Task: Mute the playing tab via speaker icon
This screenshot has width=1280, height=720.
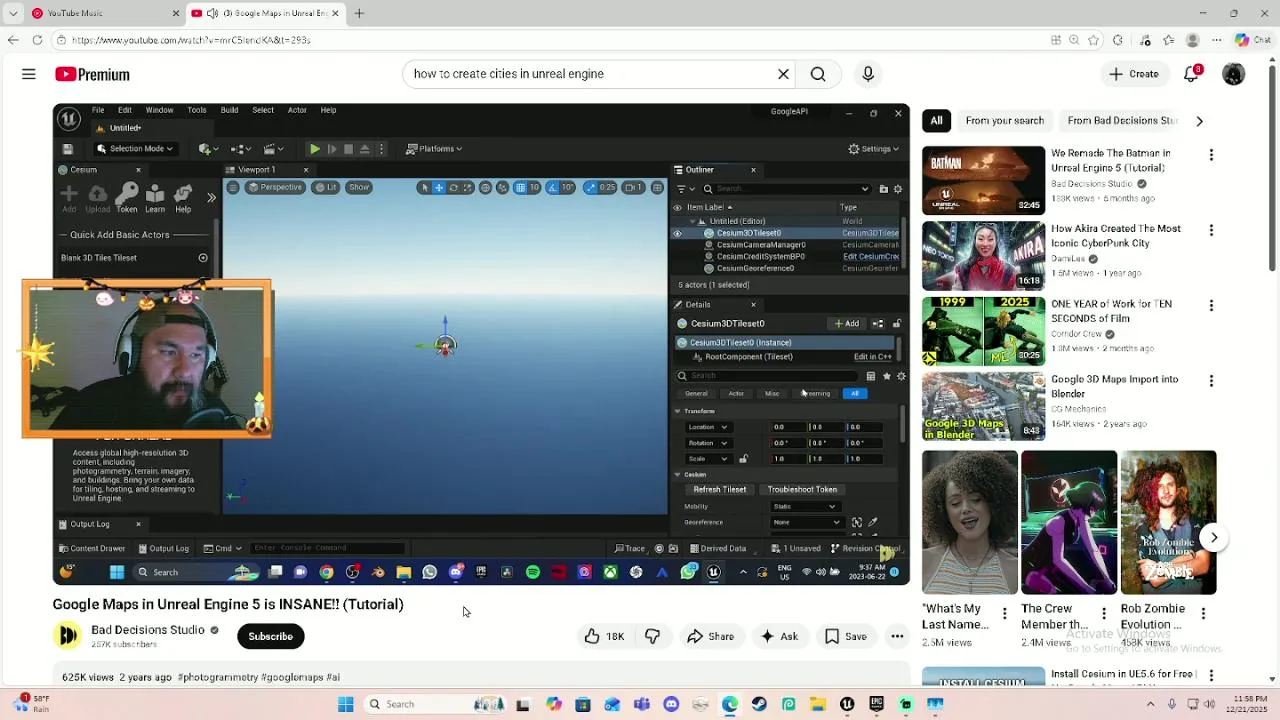Action: [212, 13]
